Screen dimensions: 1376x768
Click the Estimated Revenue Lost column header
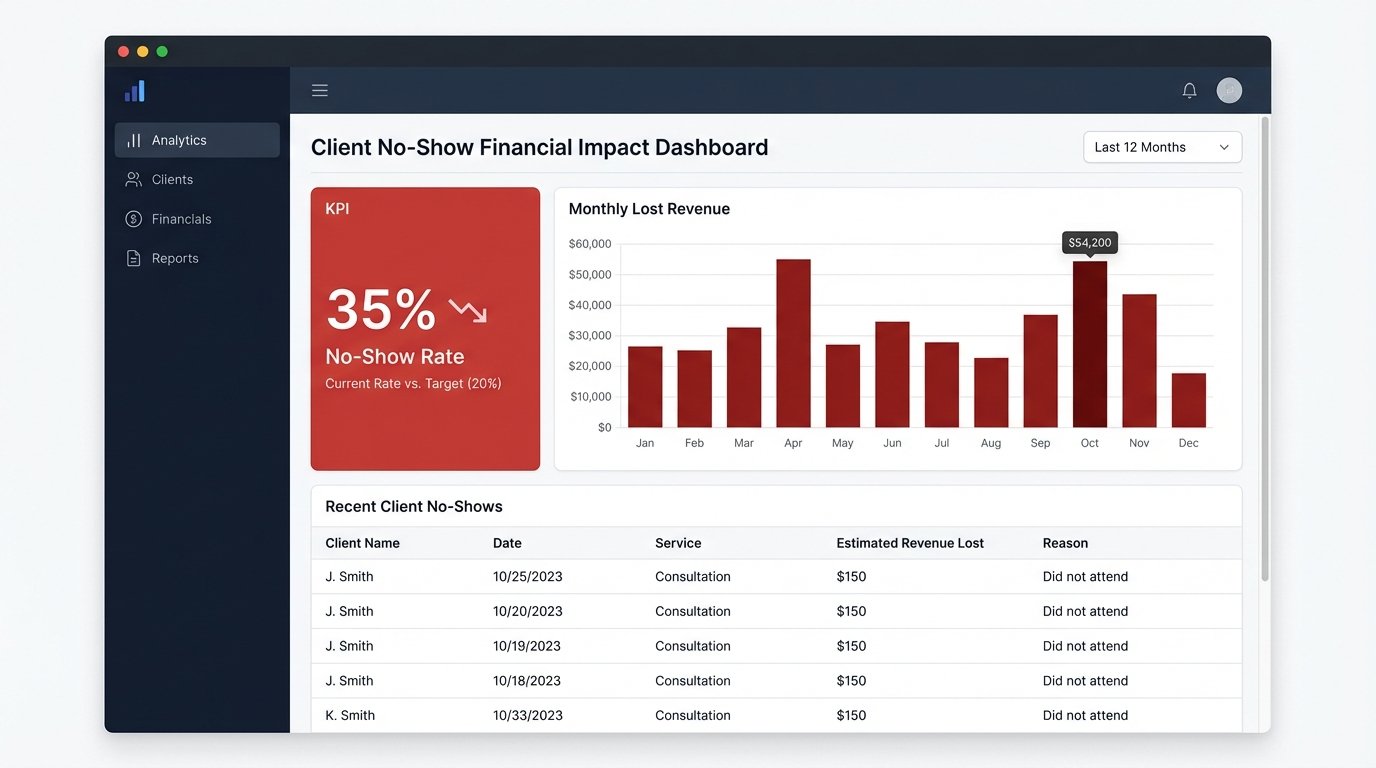coord(910,543)
